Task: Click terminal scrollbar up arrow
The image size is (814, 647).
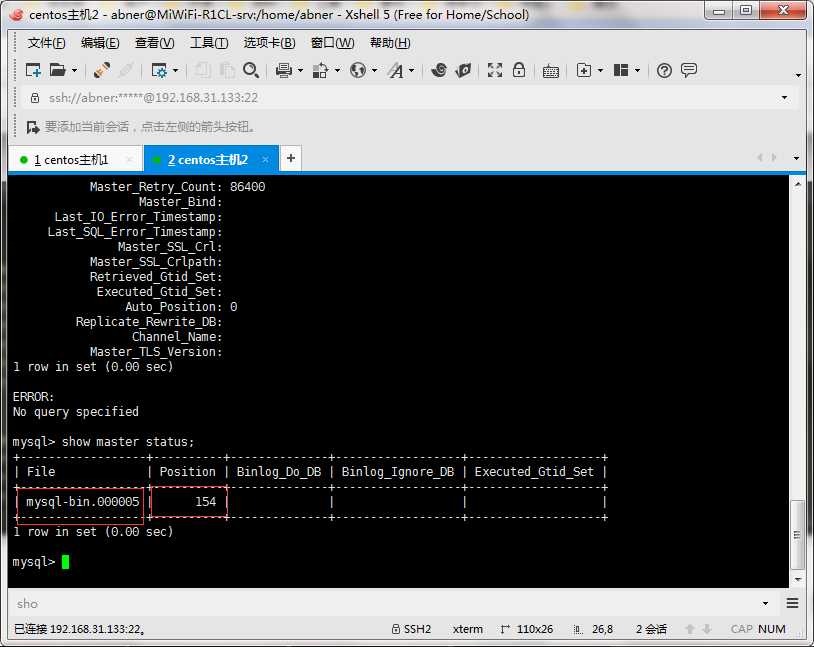Action: tap(797, 184)
